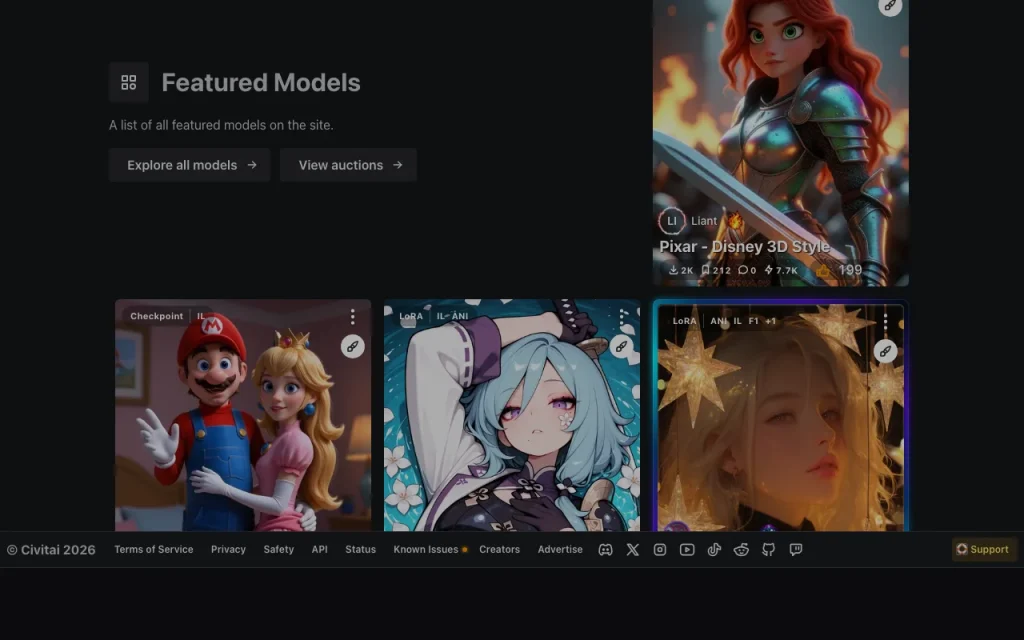This screenshot has width=1024, height=640.
Task: Open the X (Twitter) footer icon
Action: click(633, 550)
